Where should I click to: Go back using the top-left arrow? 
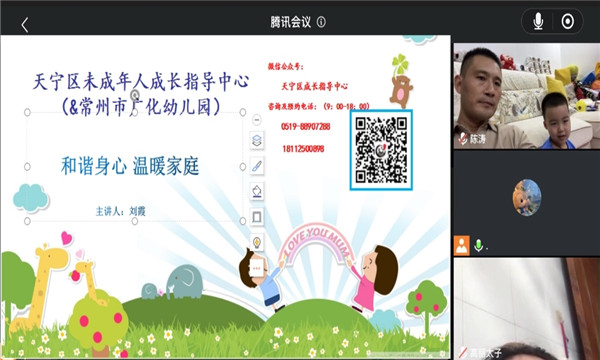coord(25,25)
